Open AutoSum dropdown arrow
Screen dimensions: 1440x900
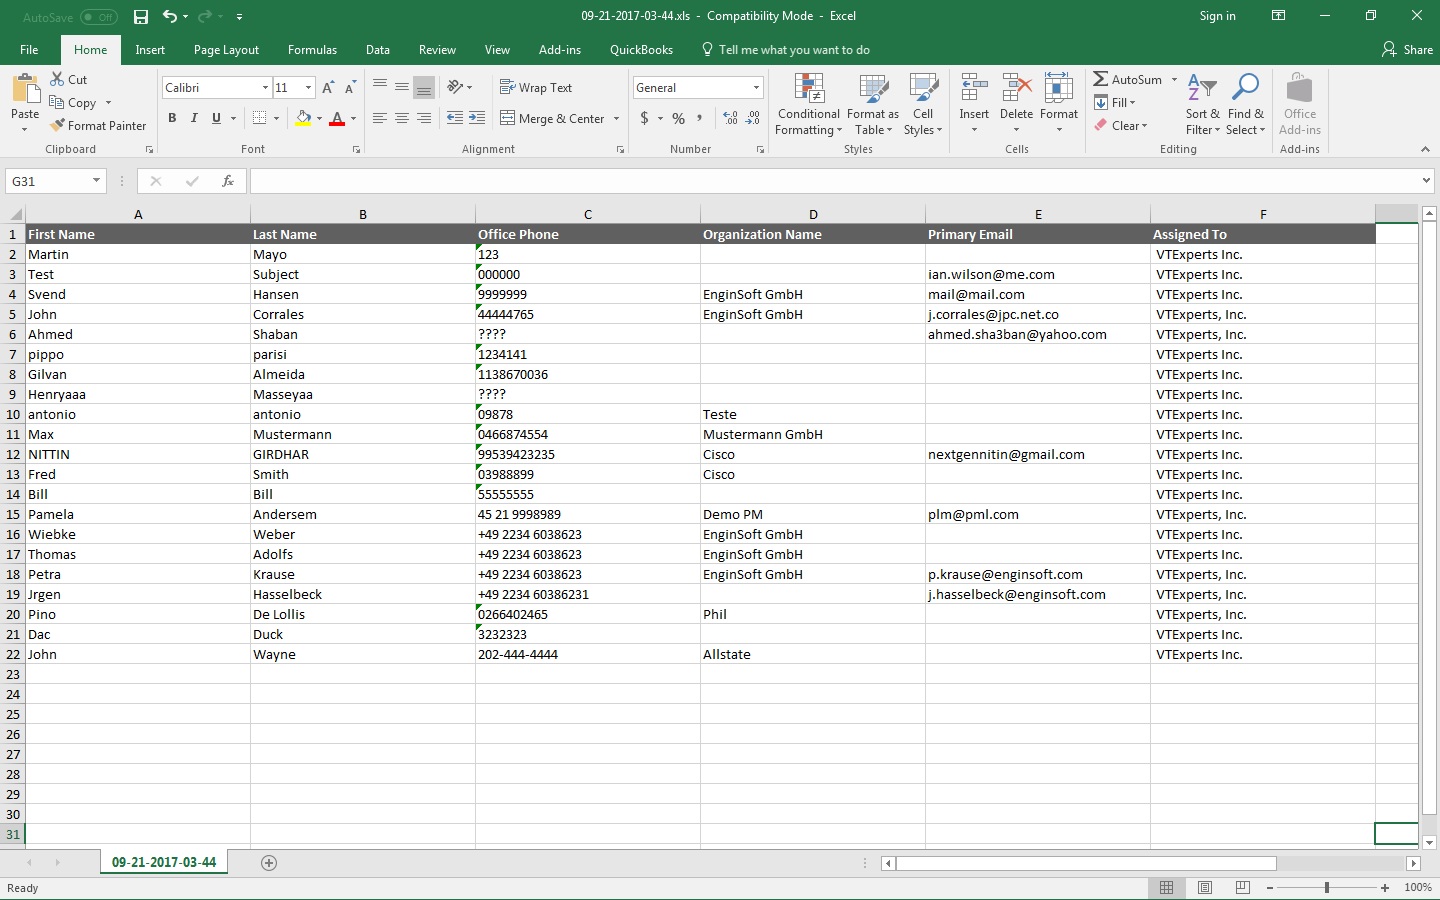1174,80
